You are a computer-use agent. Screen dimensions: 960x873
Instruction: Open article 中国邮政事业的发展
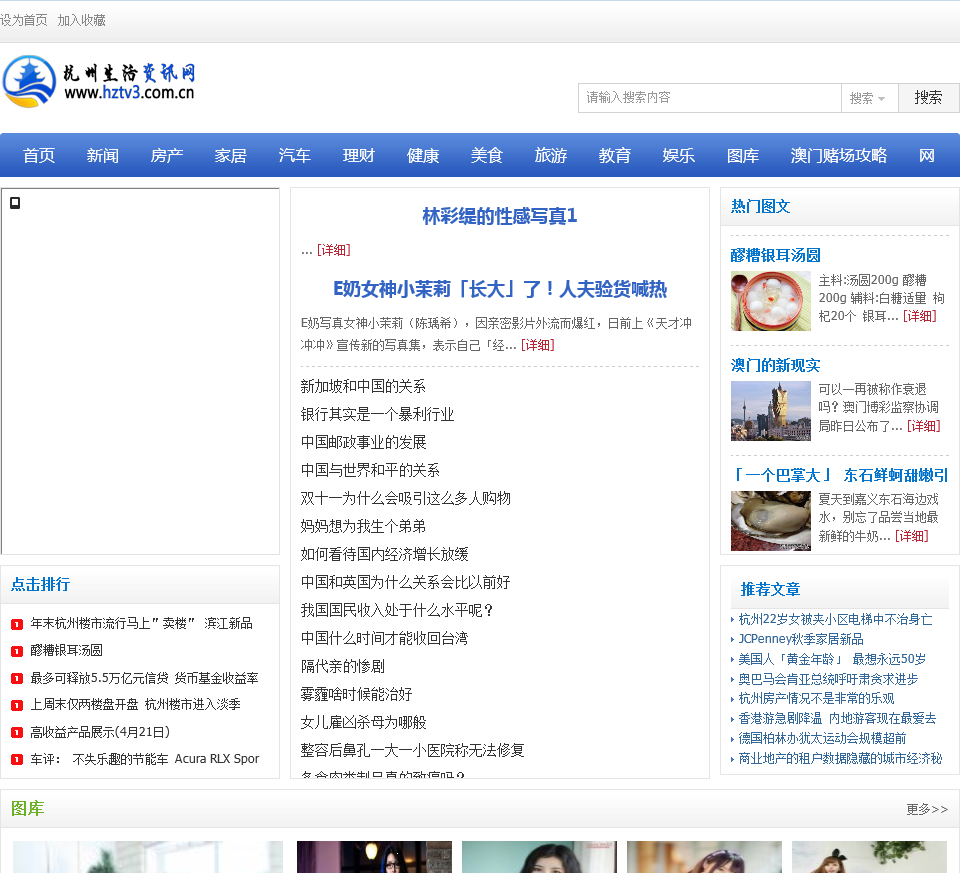(x=364, y=443)
